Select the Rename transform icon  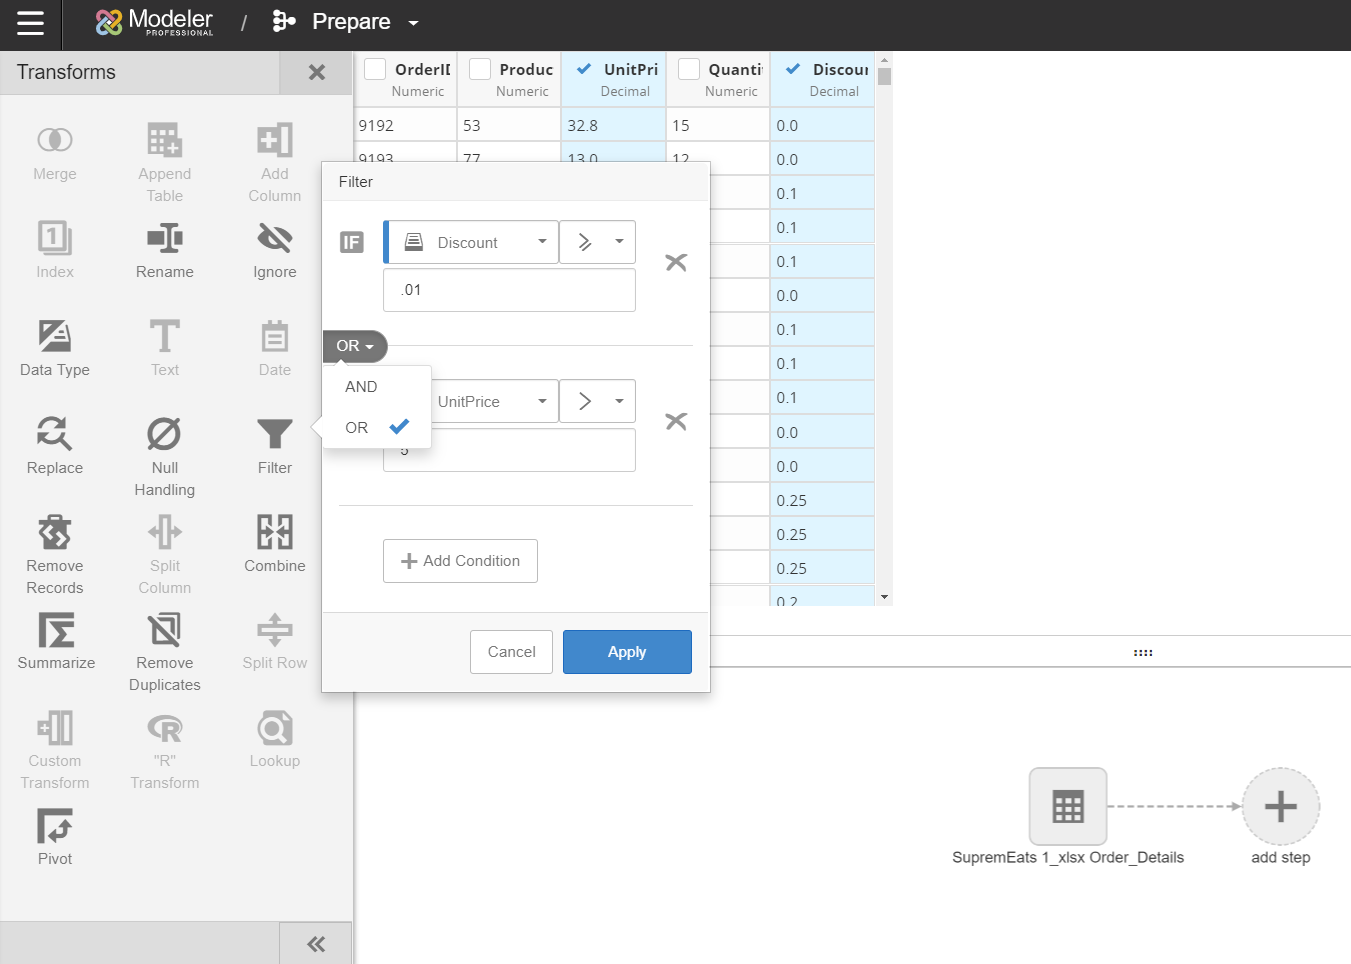[164, 239]
